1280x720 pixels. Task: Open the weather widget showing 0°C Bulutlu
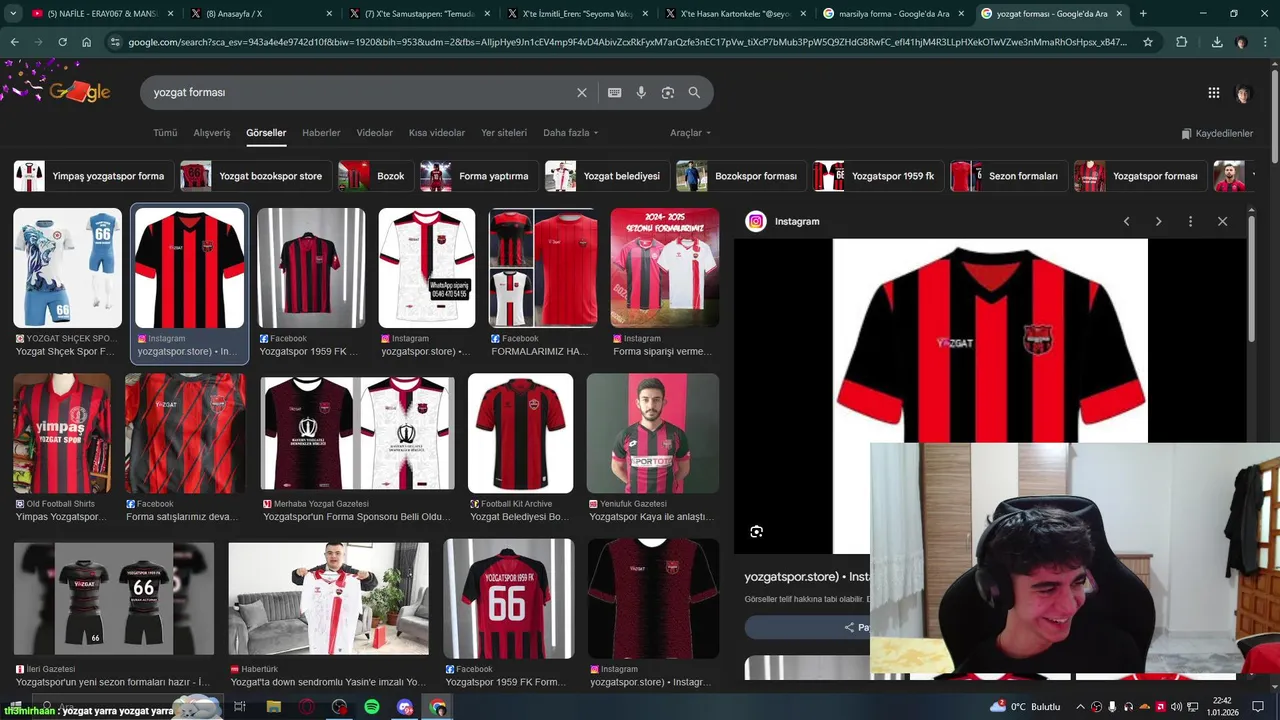1025,707
